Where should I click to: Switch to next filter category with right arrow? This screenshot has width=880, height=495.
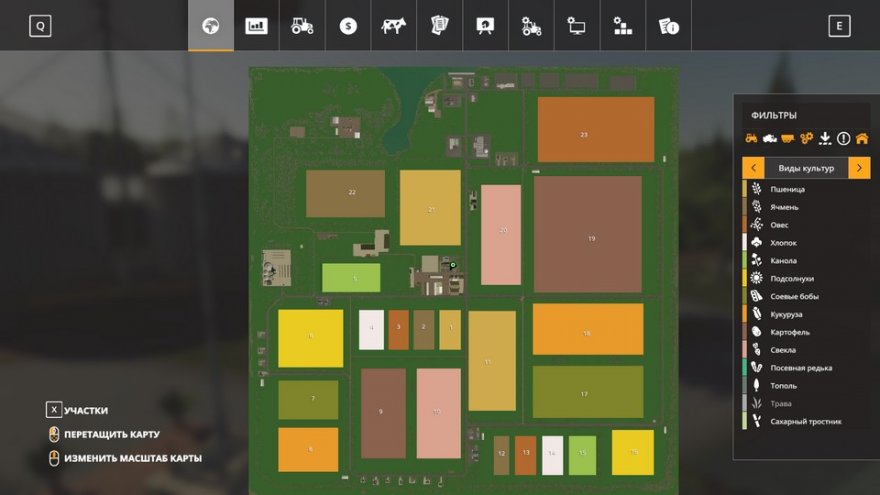coord(859,168)
